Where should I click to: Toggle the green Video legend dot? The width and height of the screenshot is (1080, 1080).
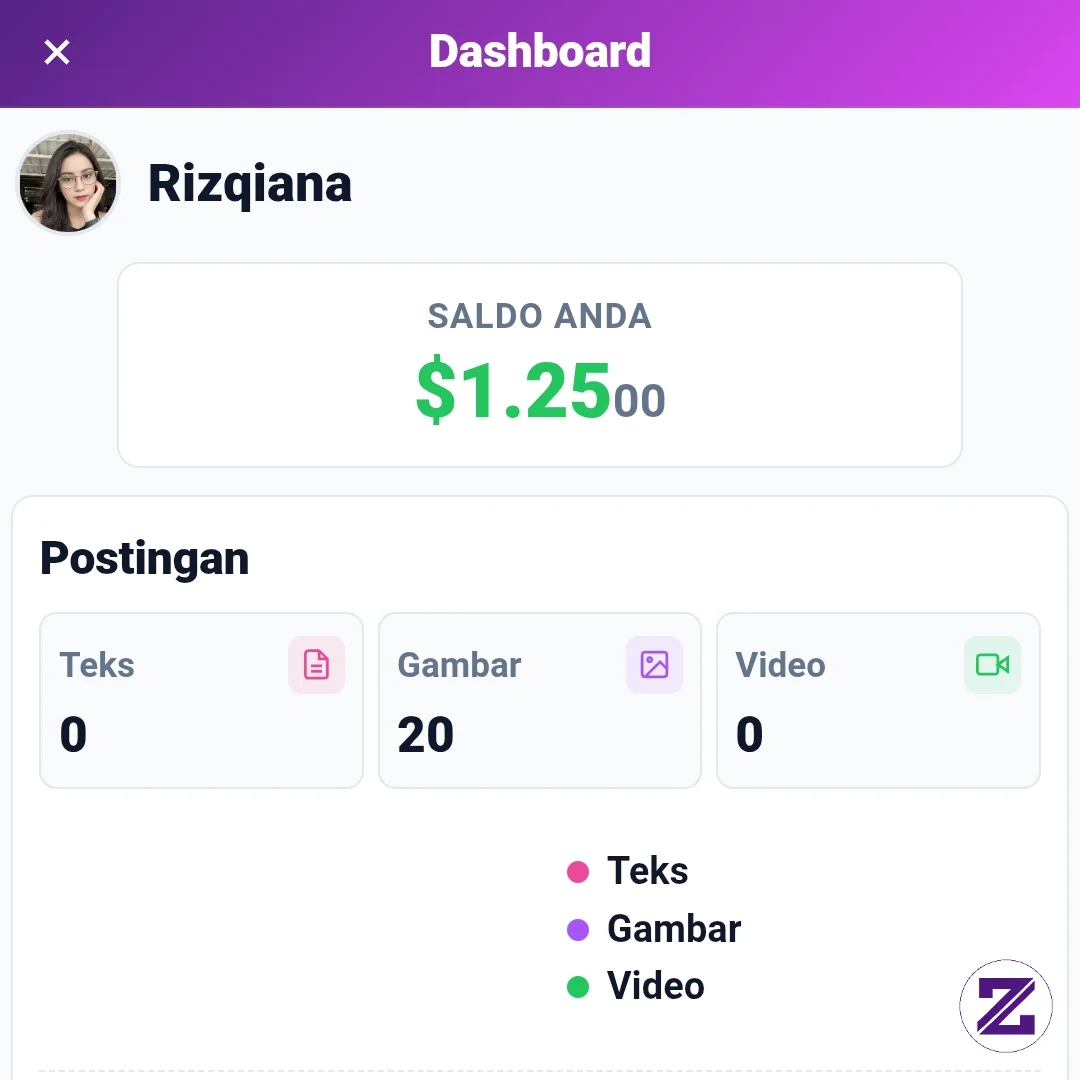coord(578,986)
